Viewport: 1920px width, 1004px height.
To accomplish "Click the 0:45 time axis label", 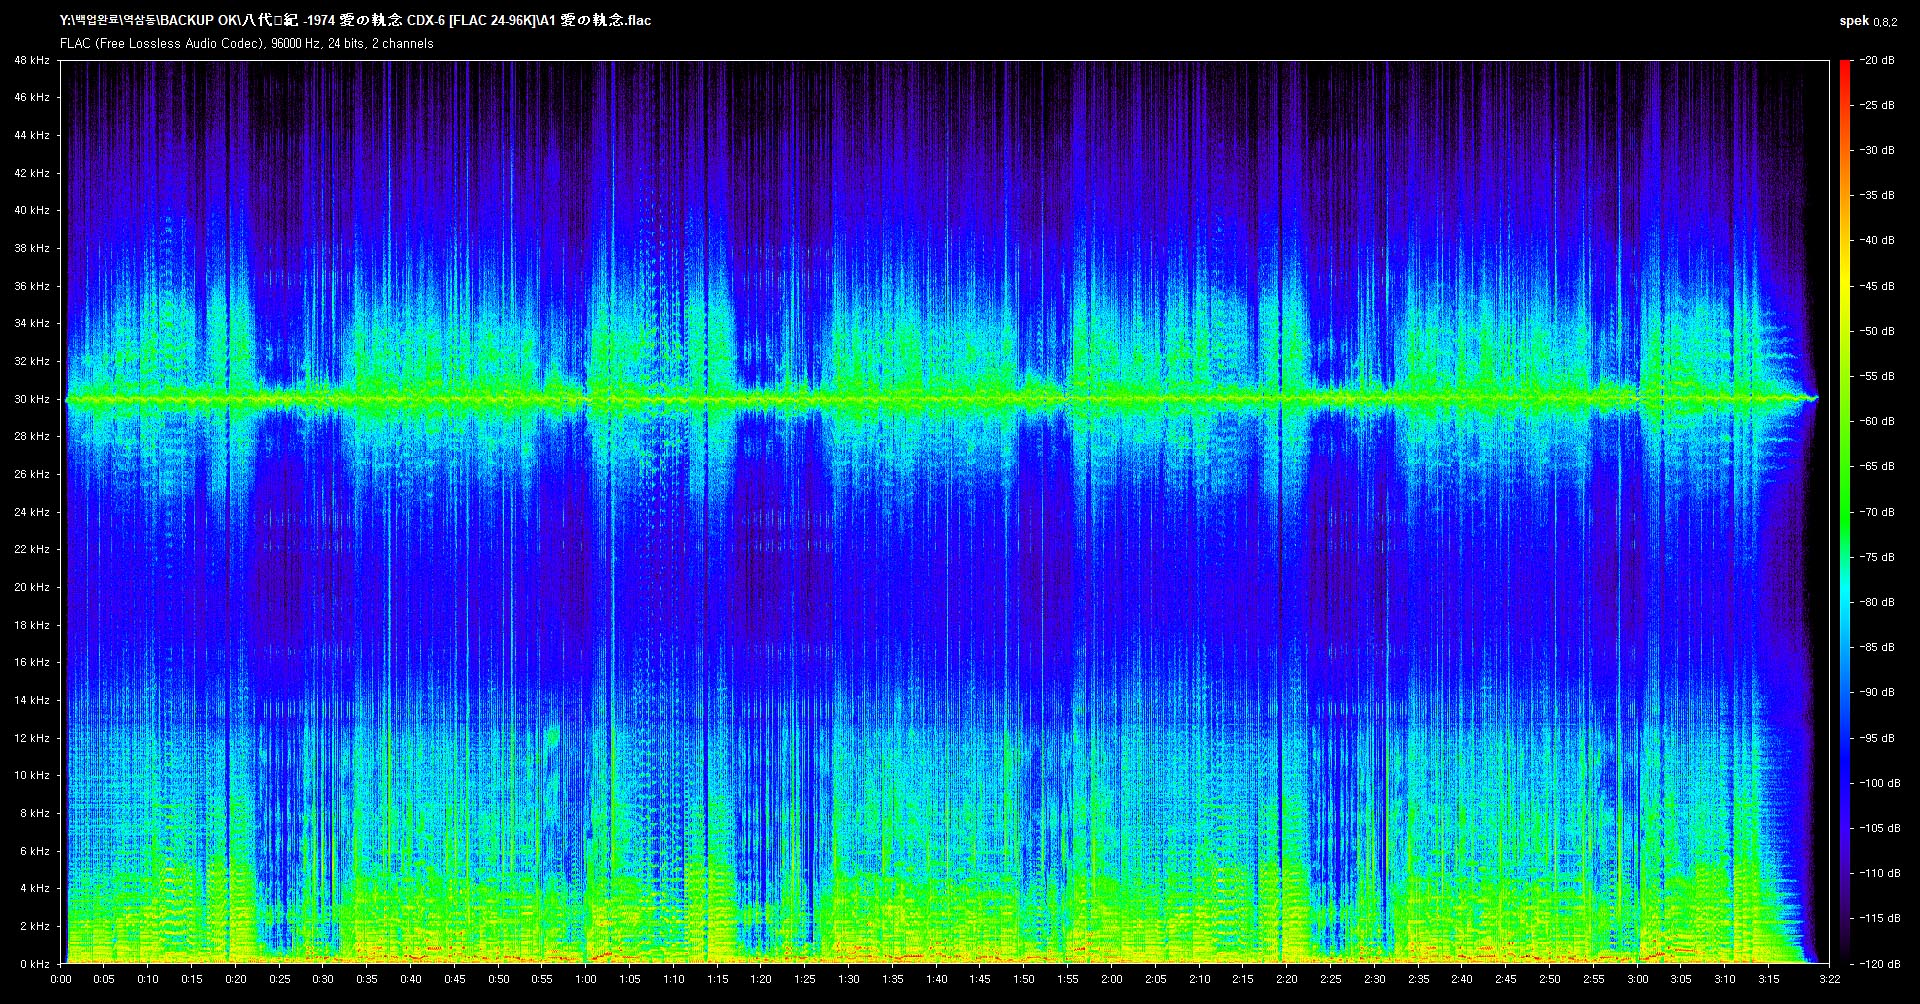I will (455, 979).
